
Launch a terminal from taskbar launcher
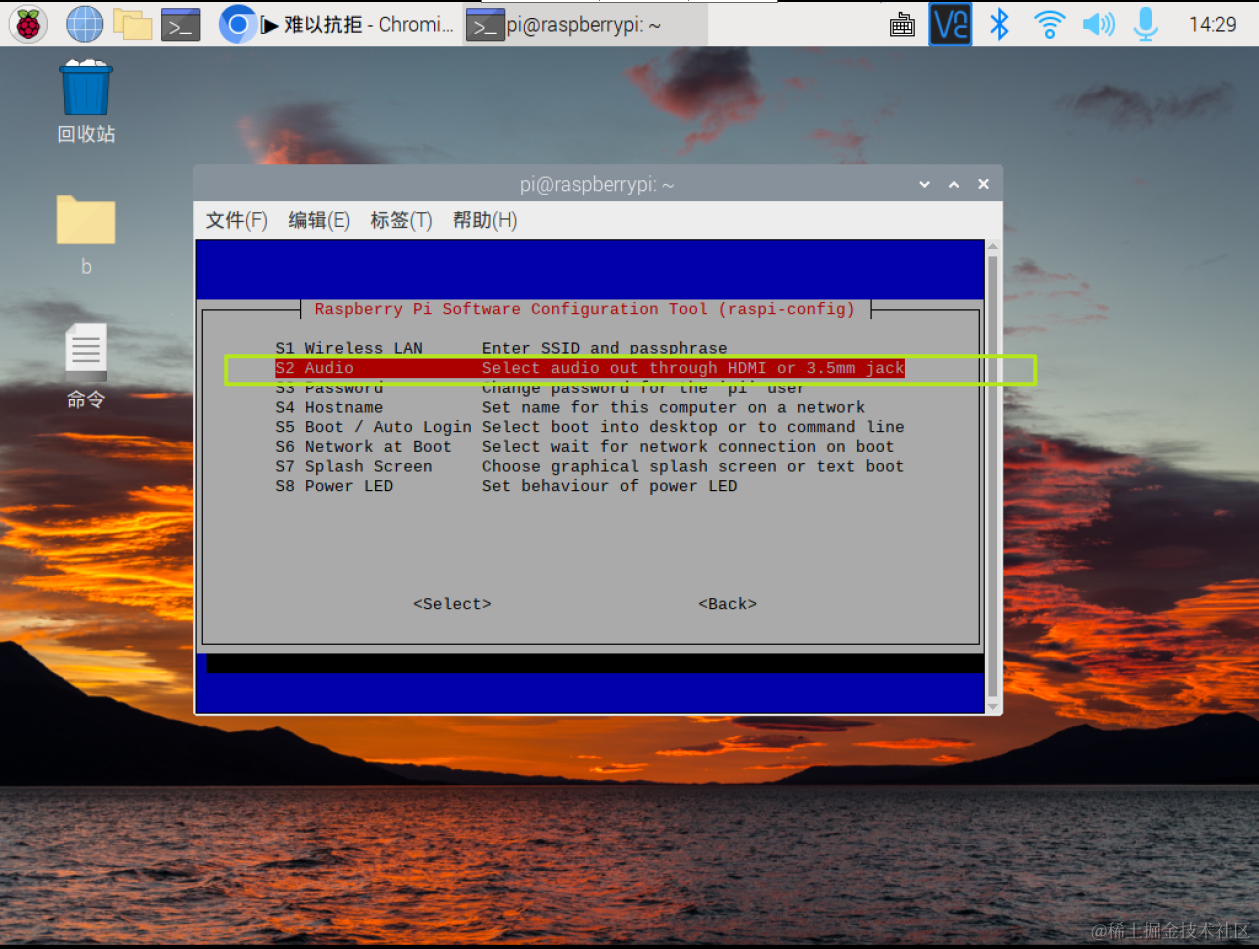[x=181, y=24]
